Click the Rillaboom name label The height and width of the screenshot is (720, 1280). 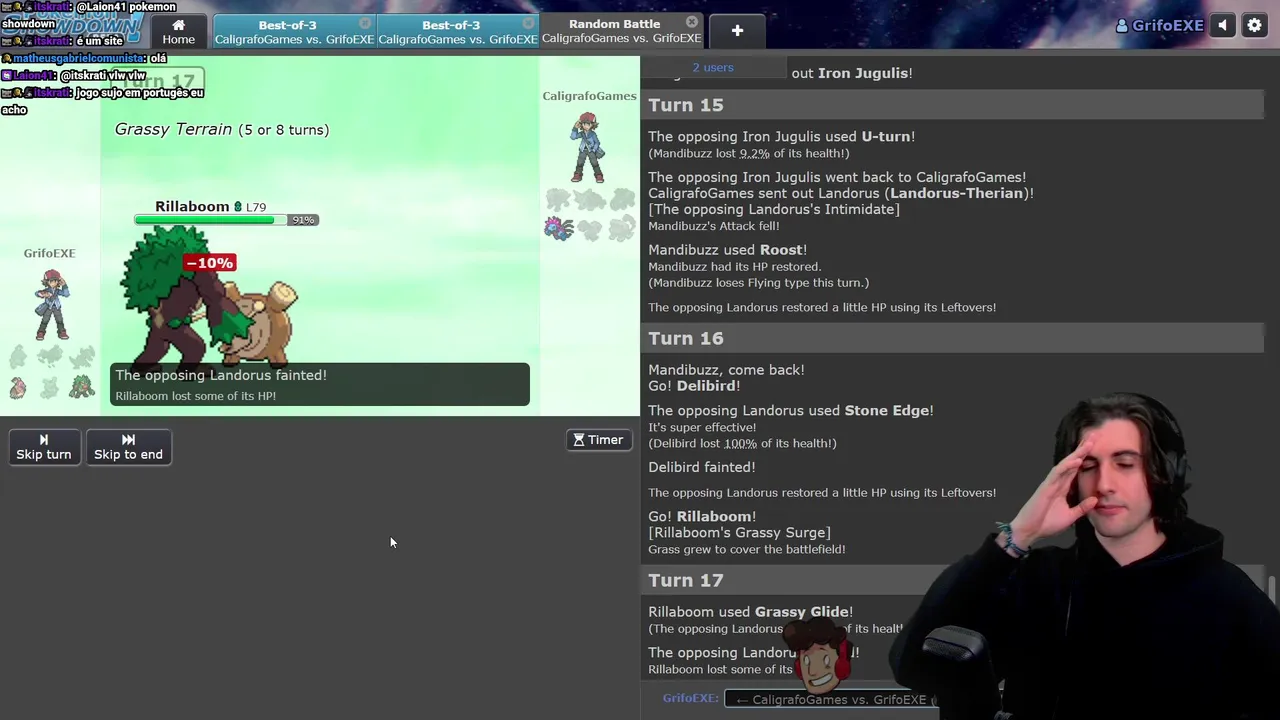coord(192,206)
